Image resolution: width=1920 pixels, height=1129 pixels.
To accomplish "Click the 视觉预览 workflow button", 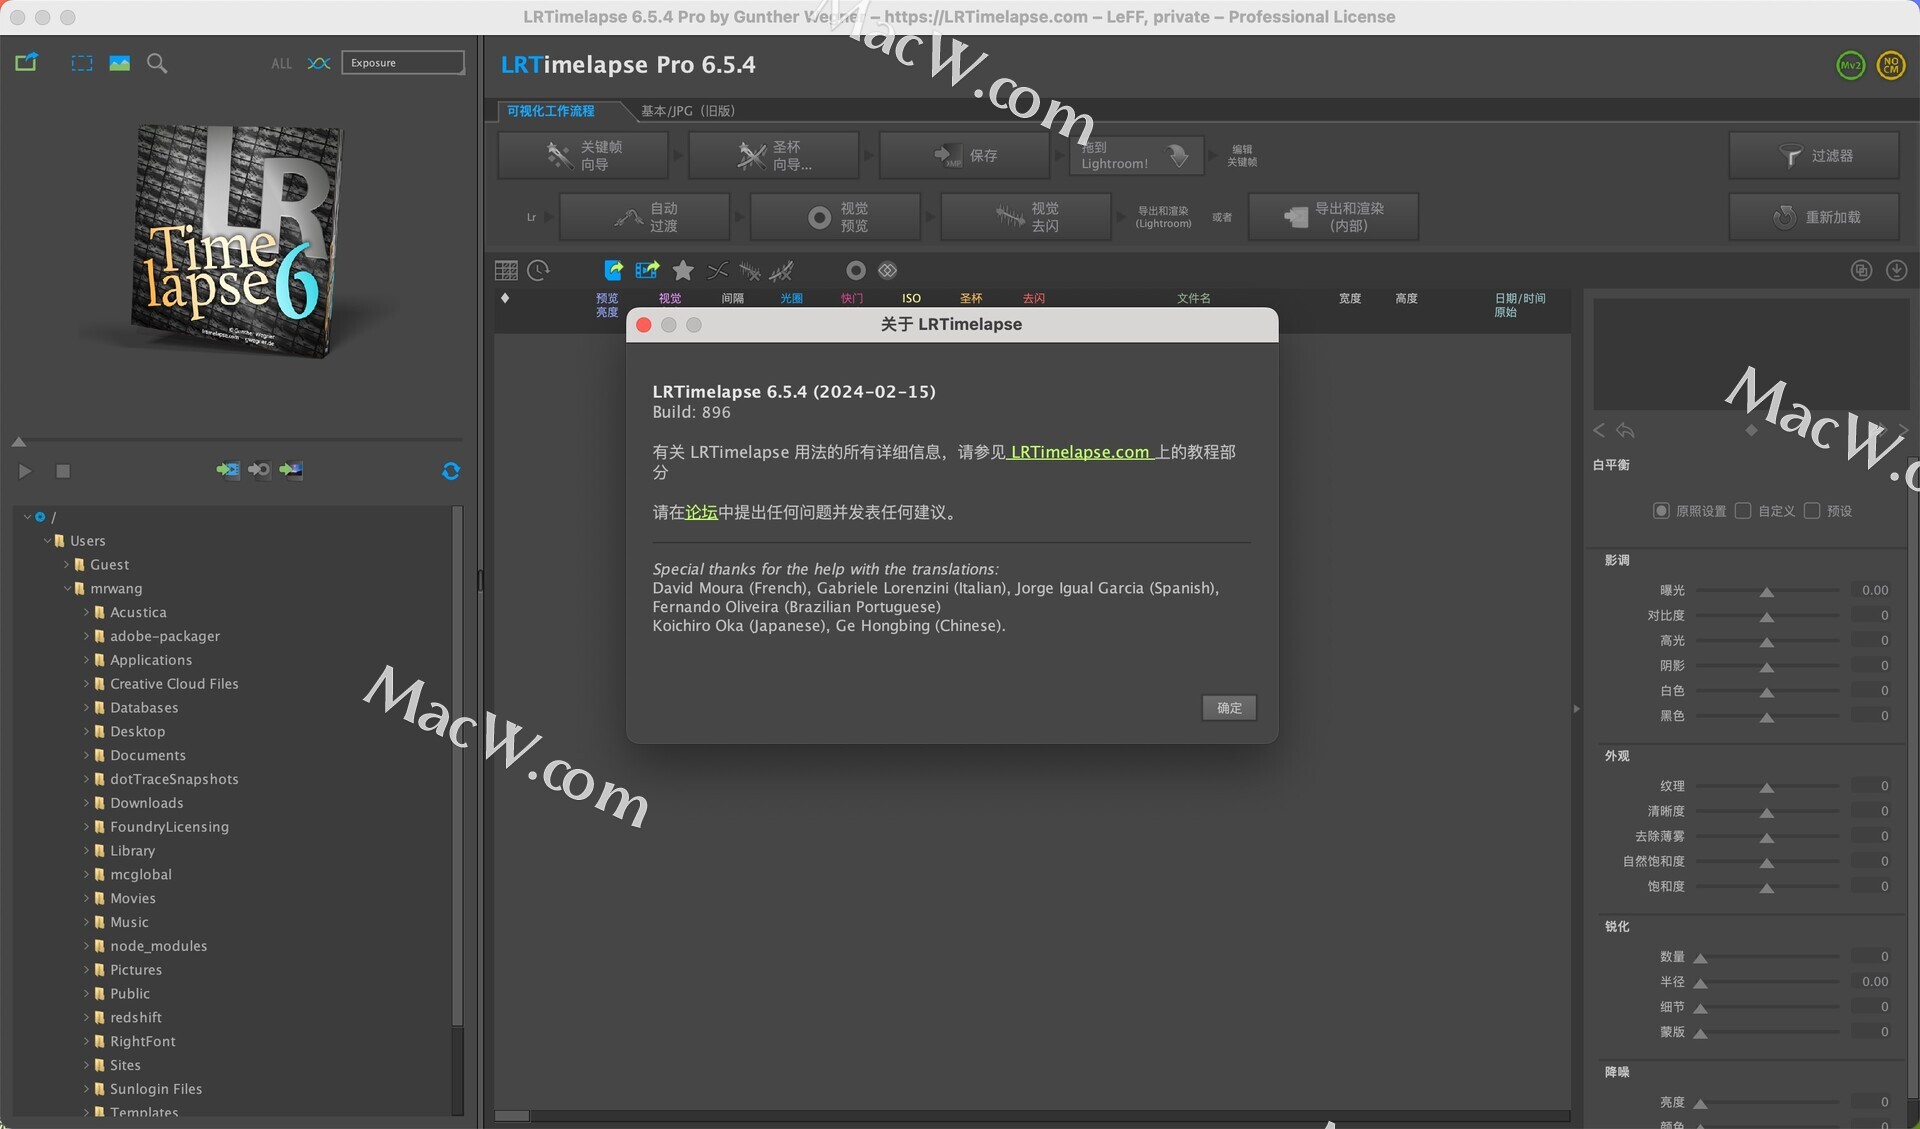I will 836,217.
